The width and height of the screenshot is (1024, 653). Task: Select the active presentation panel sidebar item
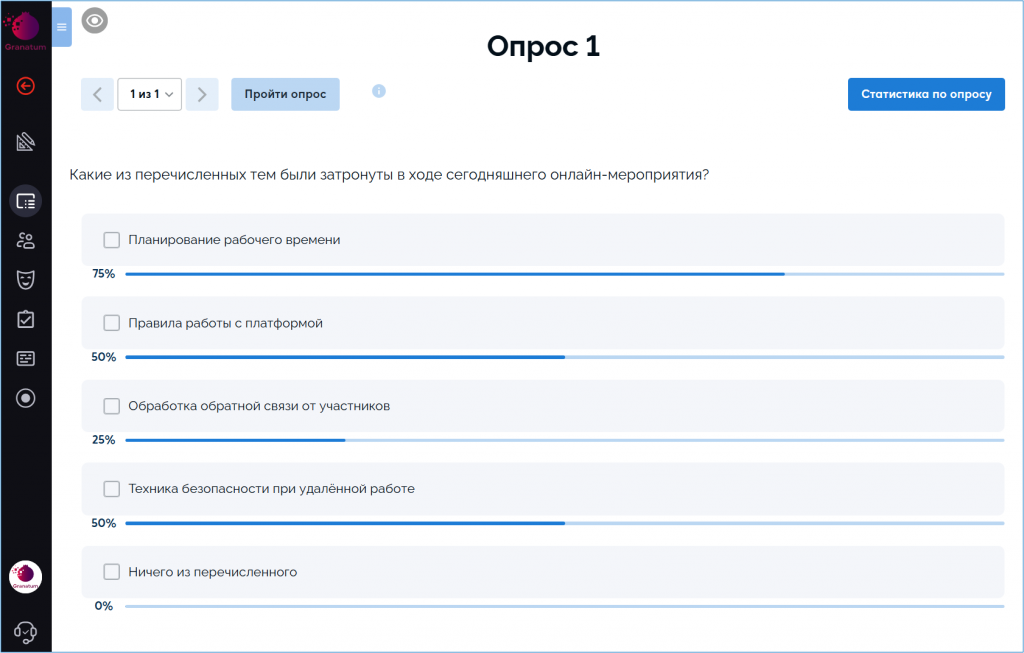pyautogui.click(x=26, y=201)
